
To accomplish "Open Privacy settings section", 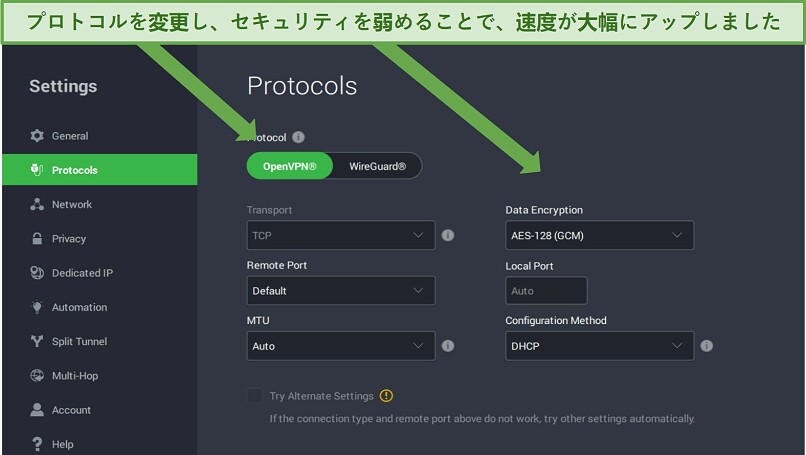I will coord(100,239).
